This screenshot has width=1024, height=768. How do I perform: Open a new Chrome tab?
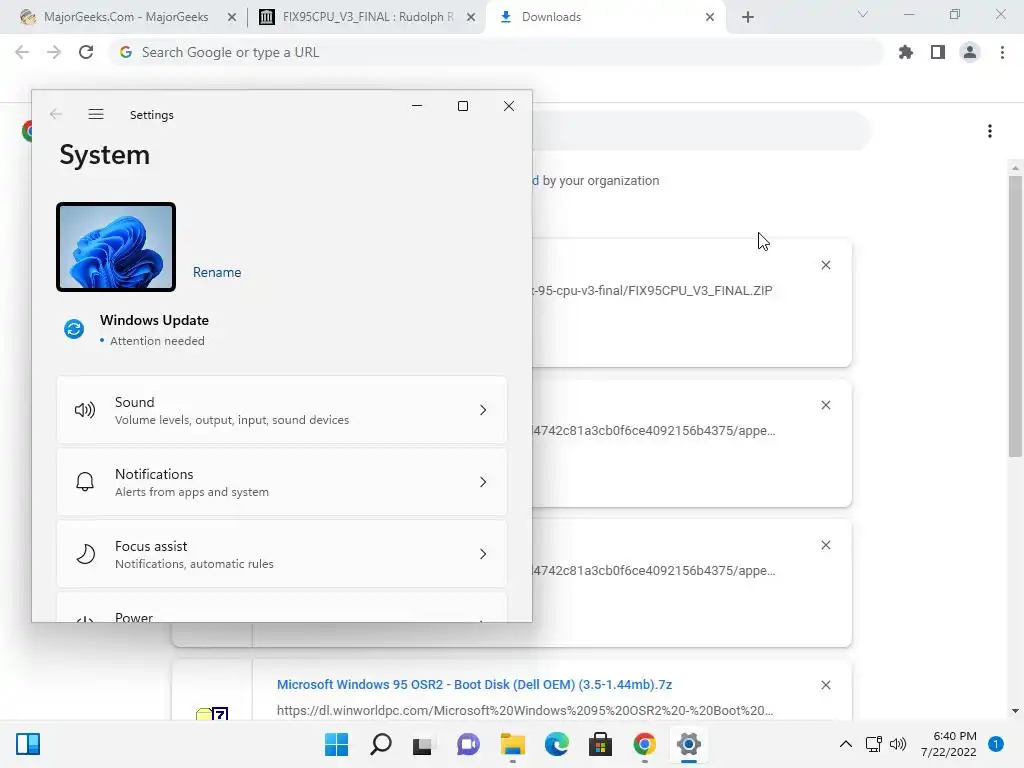pyautogui.click(x=748, y=17)
